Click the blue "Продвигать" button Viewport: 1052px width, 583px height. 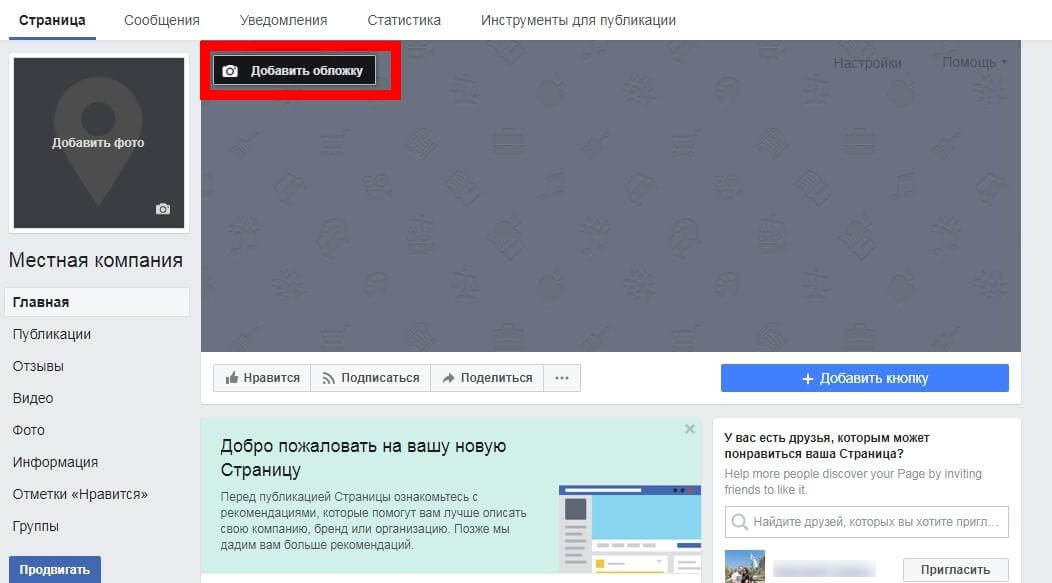(x=55, y=569)
